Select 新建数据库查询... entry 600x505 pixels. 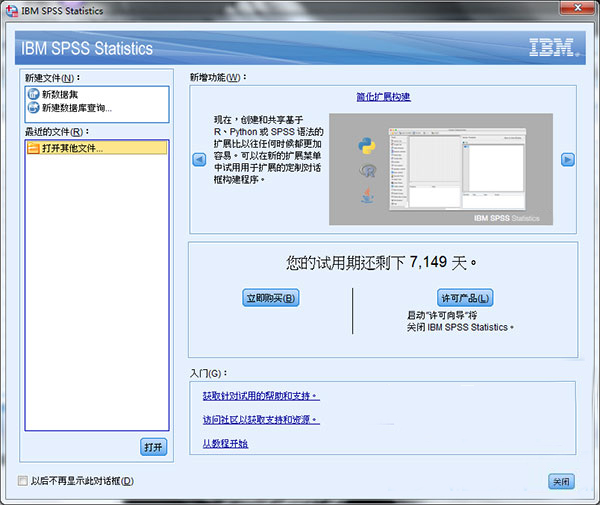pos(97,108)
